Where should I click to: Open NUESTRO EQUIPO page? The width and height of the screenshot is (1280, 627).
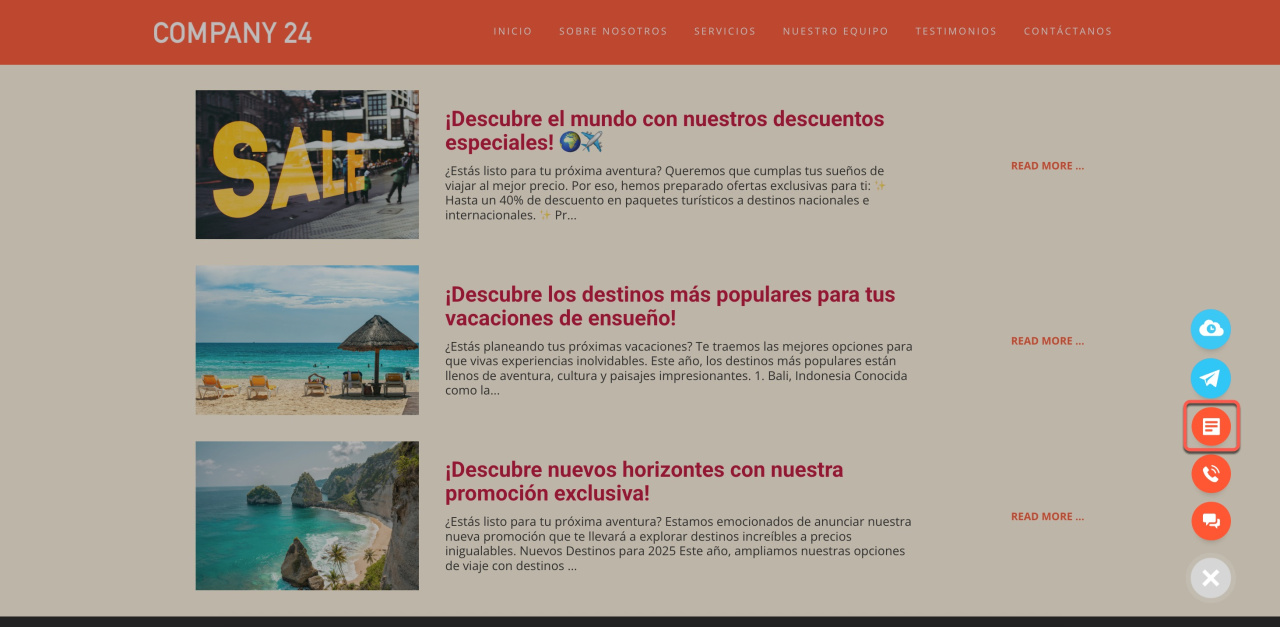pyautogui.click(x=835, y=31)
